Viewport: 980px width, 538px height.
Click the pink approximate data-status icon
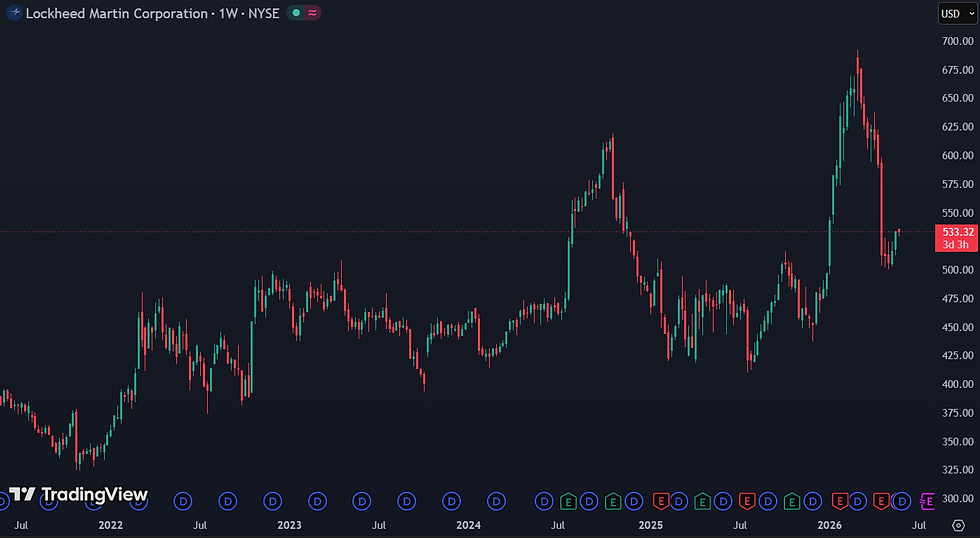[x=312, y=12]
